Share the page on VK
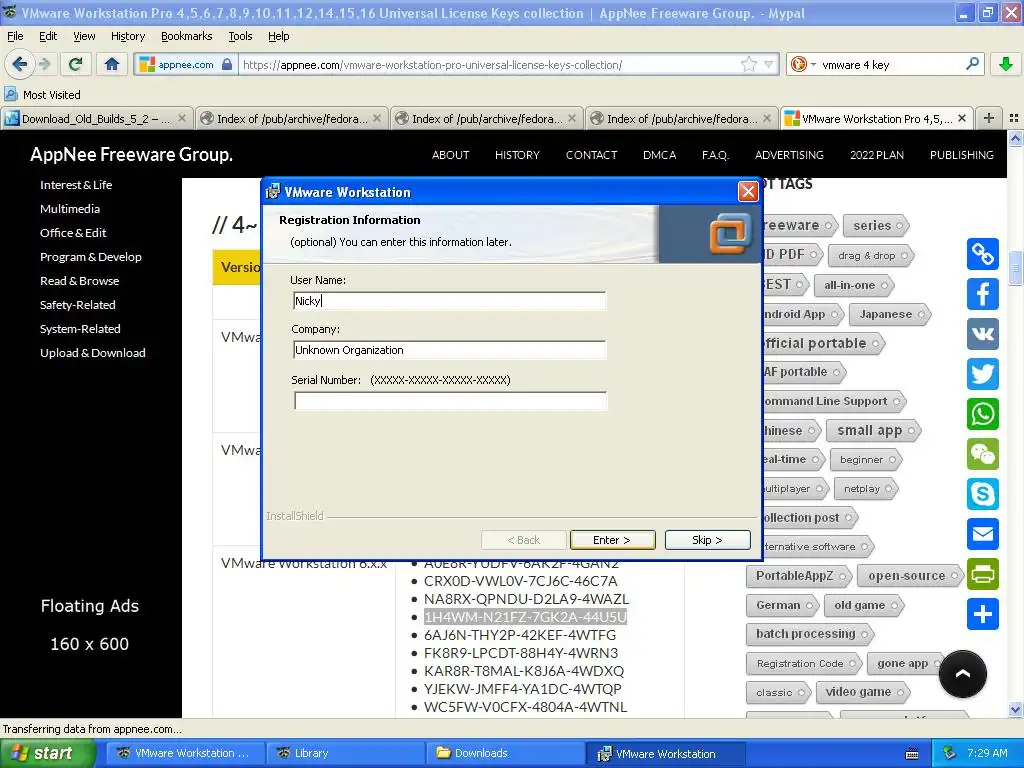Viewport: 1024px width, 768px height. click(982, 334)
